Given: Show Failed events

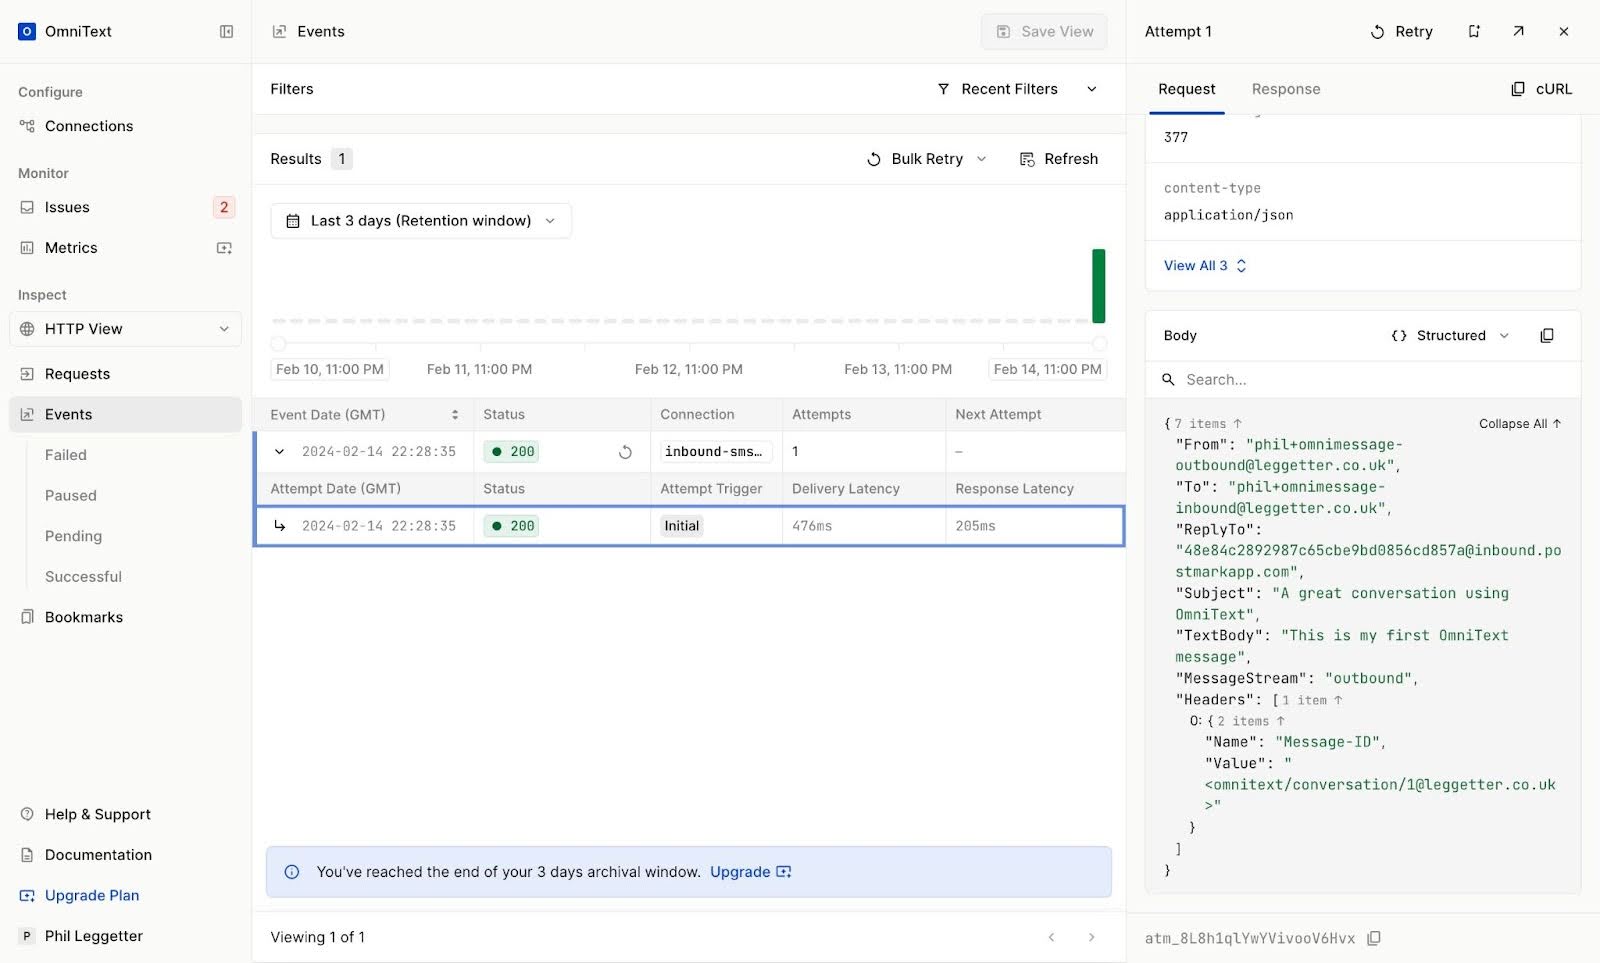Looking at the screenshot, I should coord(66,455).
